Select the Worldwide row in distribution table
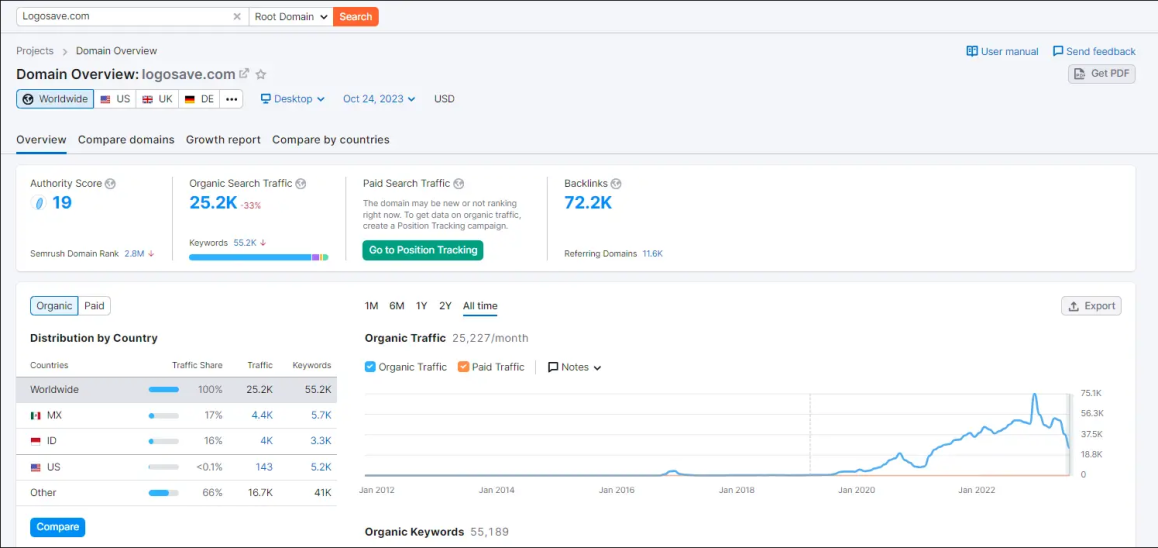Viewport: 1158px width, 548px height. point(177,390)
